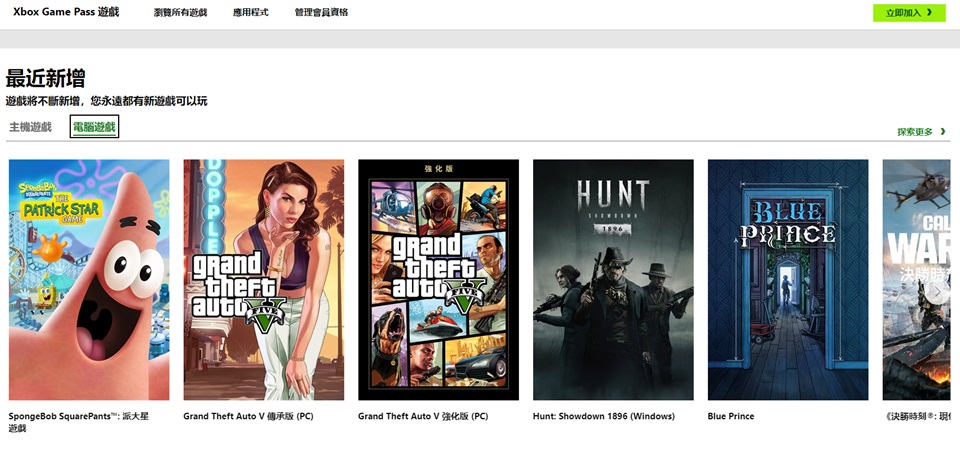This screenshot has width=960, height=450.
Task: Open the 瀏覽所有遊戲 menu item
Action: coord(181,13)
